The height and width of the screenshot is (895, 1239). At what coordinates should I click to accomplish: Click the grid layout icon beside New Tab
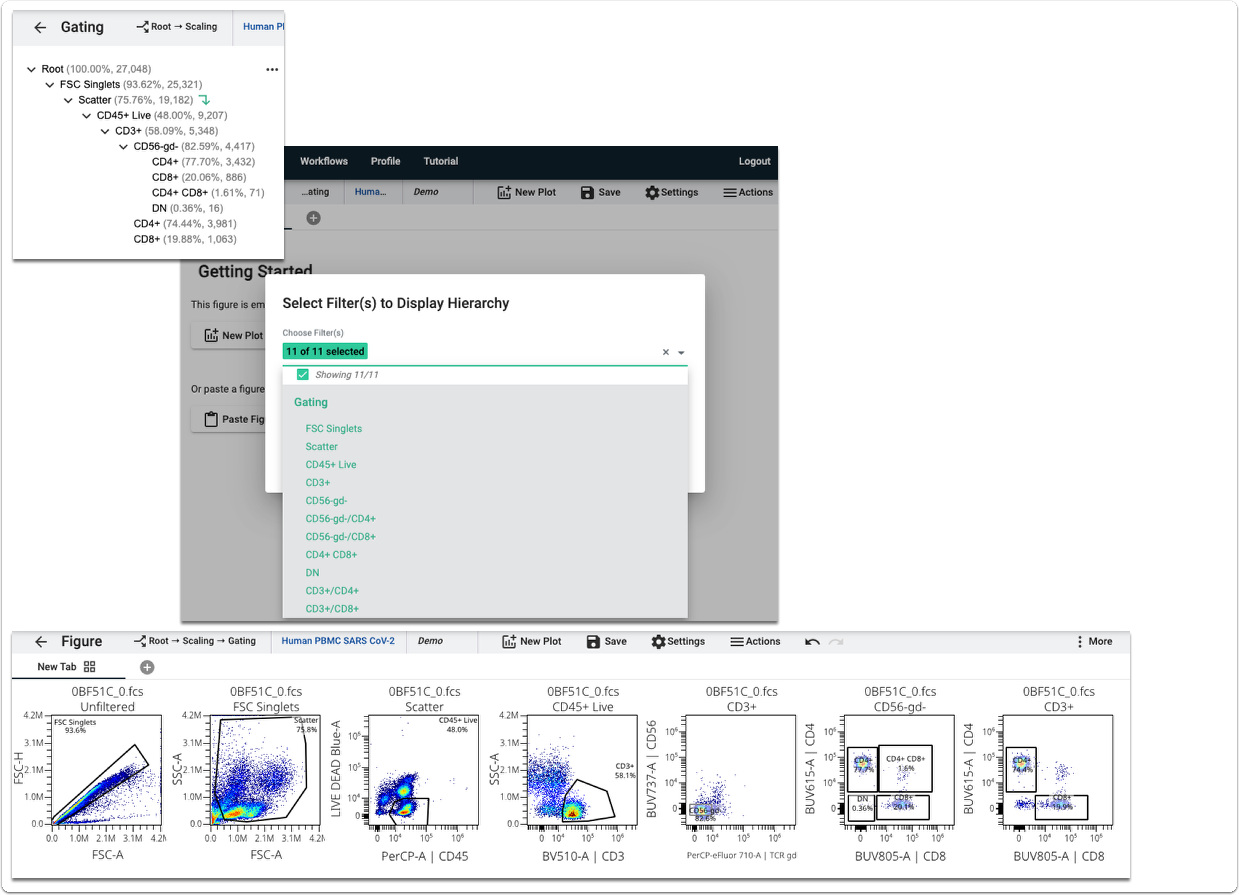point(90,667)
